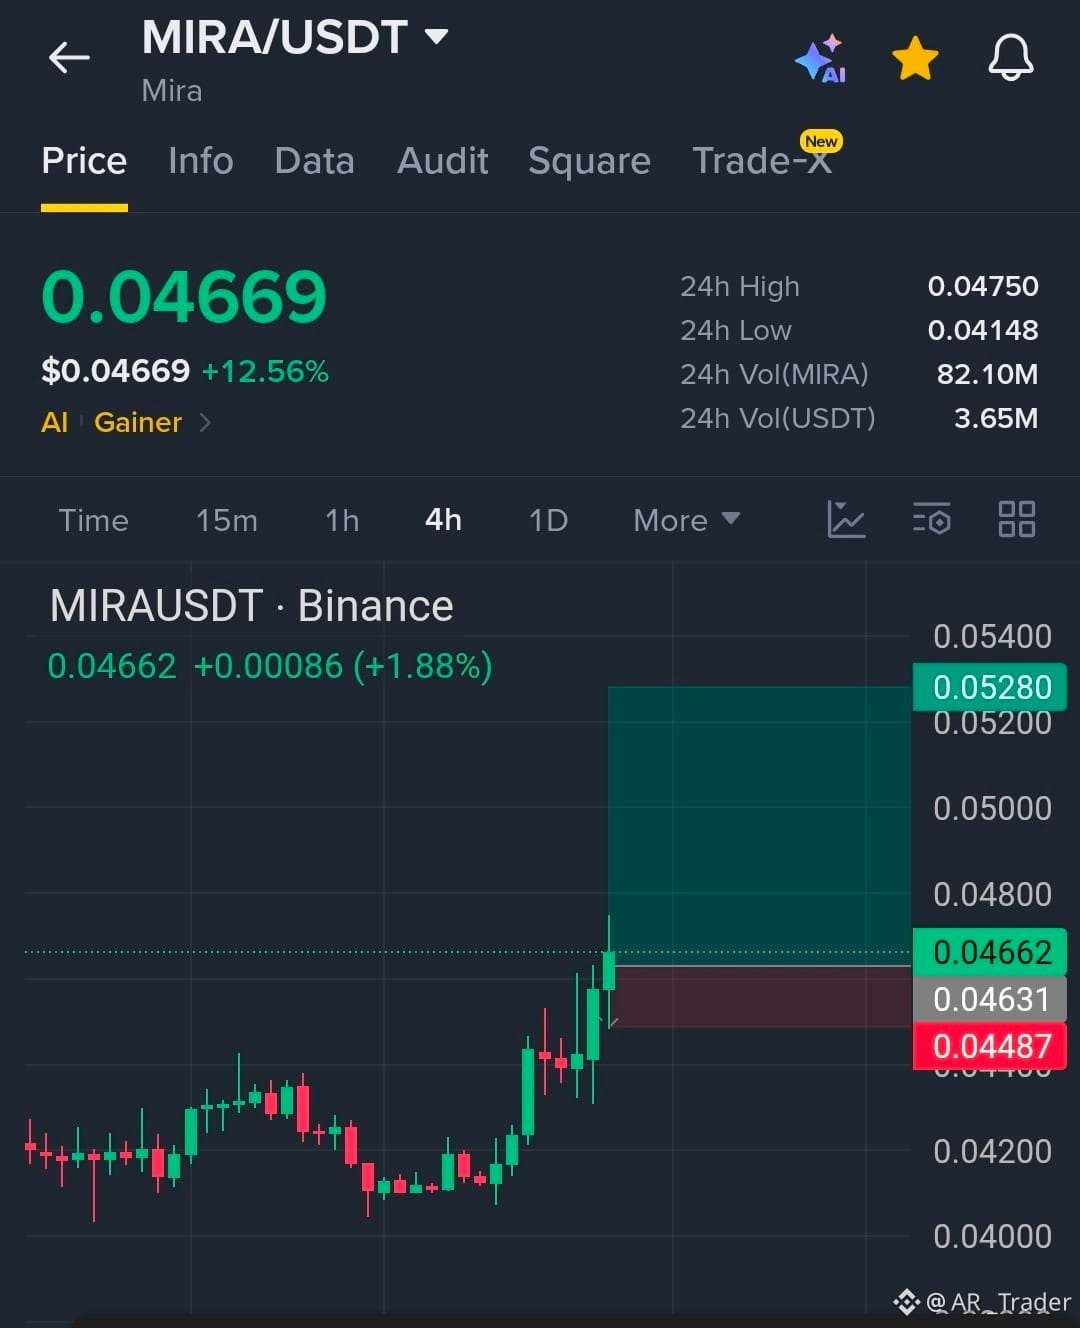1080x1328 pixels.
Task: Open chart indicator settings icon
Action: pyautogui.click(x=931, y=519)
